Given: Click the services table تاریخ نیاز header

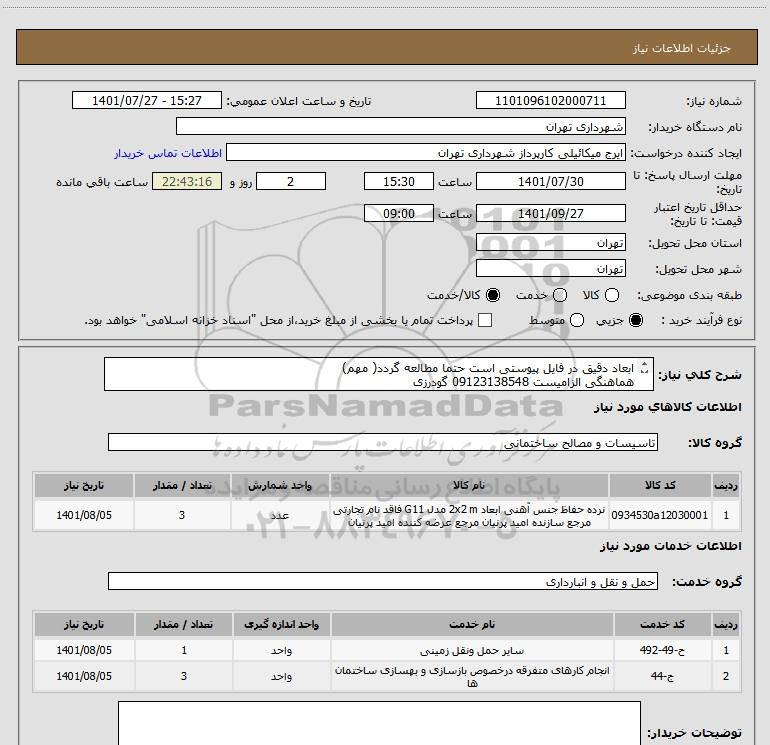Looking at the screenshot, I should pos(84,625).
